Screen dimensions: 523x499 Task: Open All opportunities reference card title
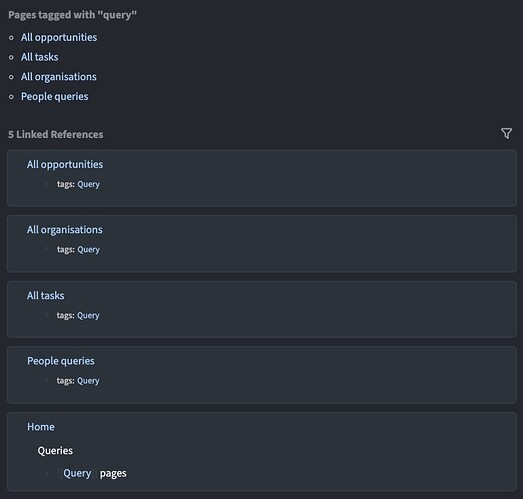click(65, 164)
